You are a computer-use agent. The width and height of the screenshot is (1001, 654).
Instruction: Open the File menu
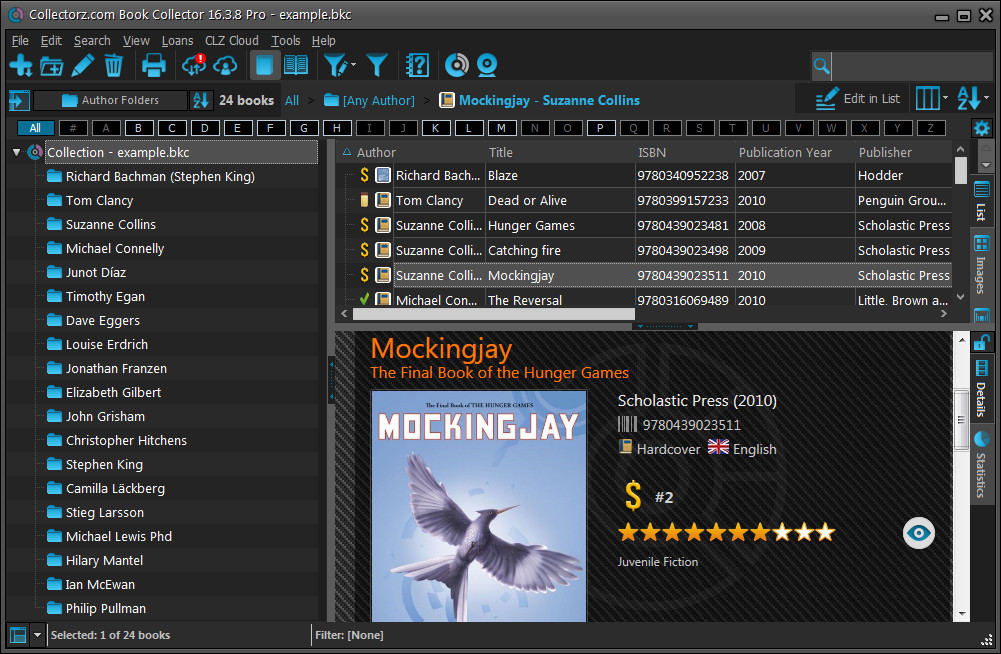(x=20, y=41)
